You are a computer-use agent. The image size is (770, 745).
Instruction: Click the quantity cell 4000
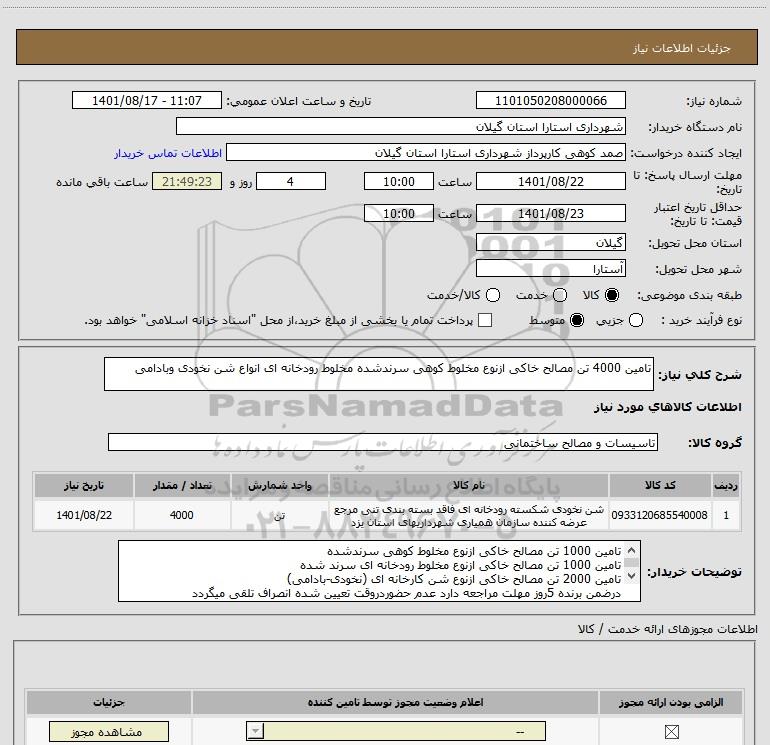182,515
